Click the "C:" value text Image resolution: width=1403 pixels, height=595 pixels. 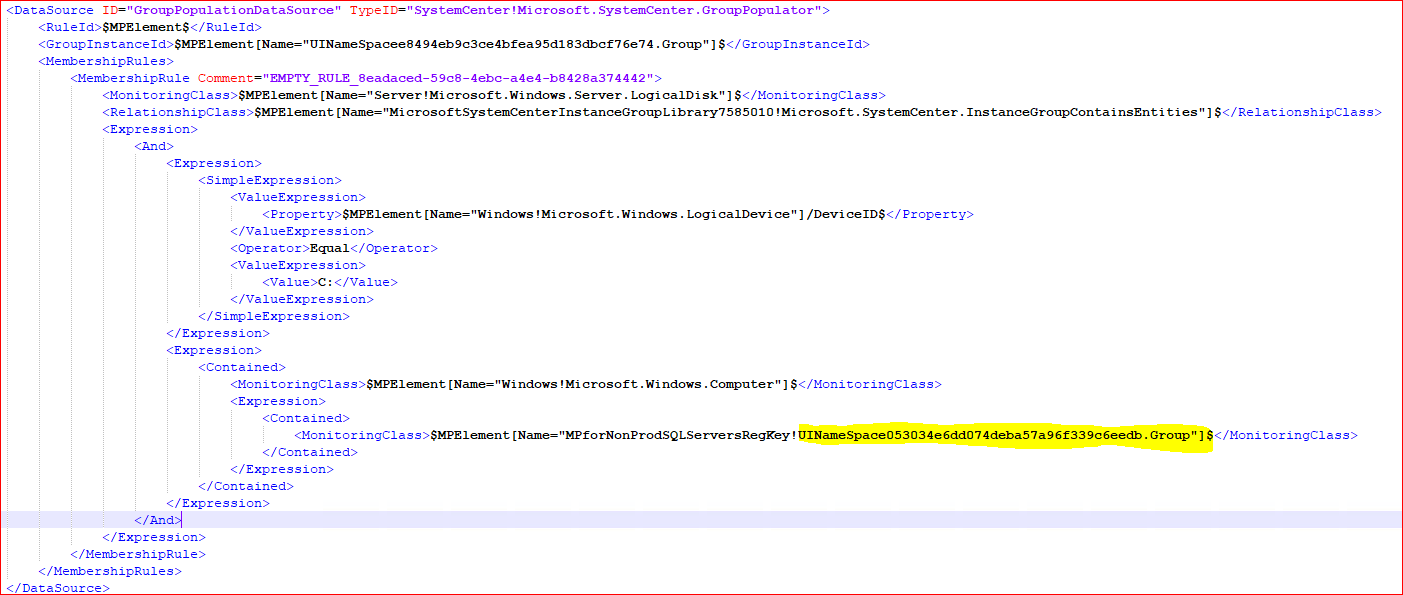325,282
